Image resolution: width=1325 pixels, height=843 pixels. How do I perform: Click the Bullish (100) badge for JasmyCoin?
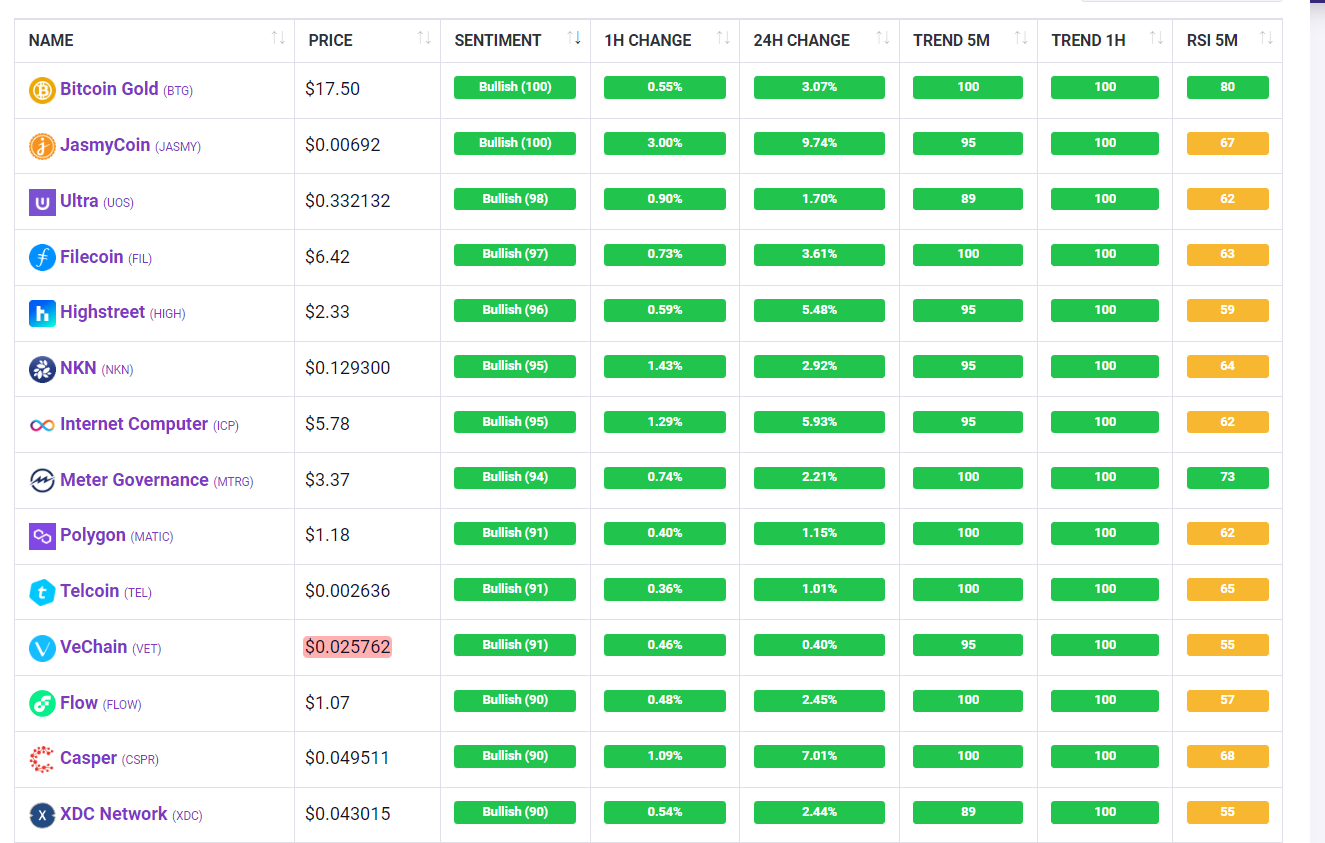pos(514,143)
